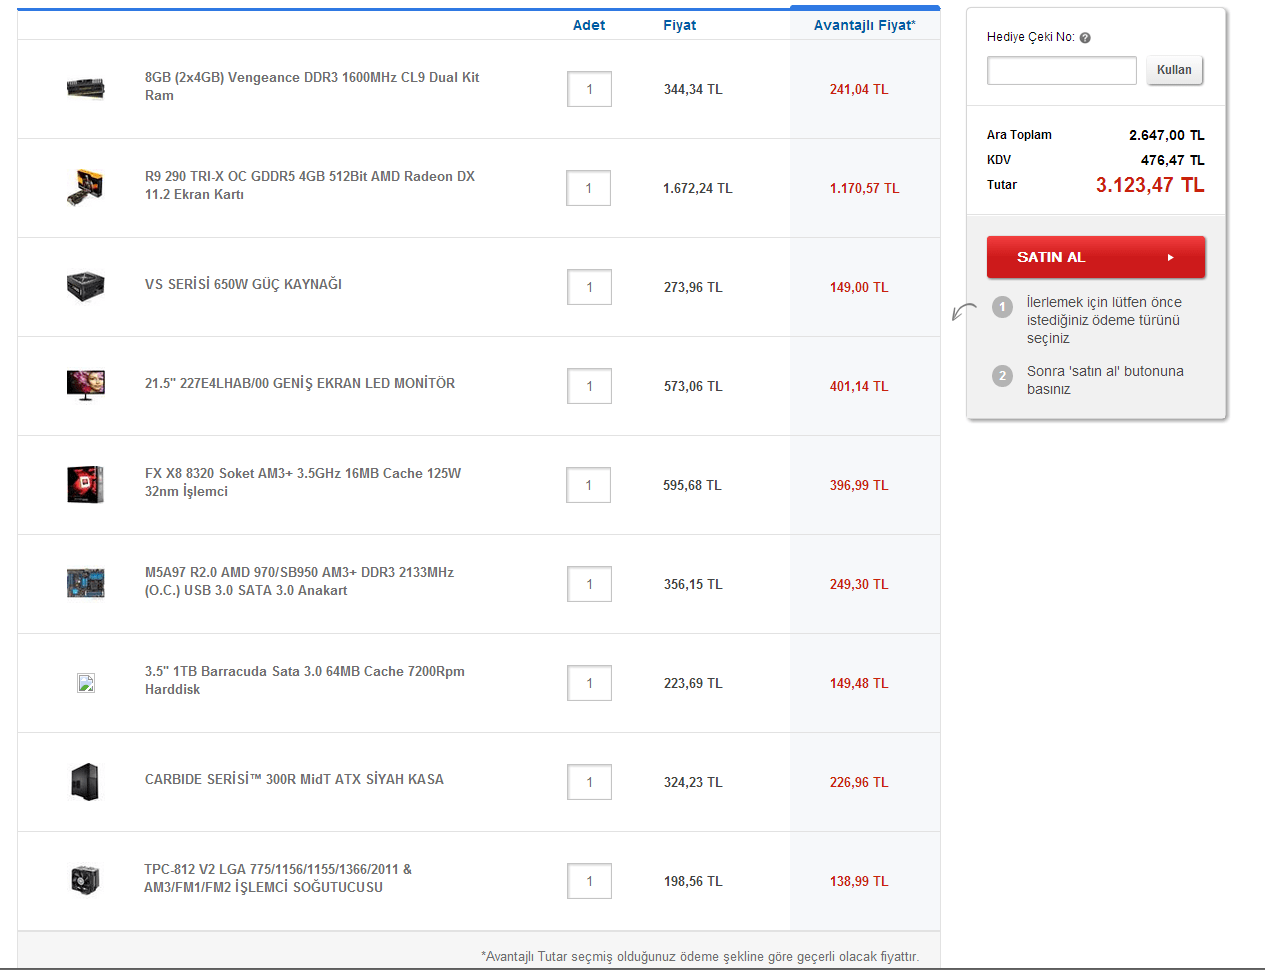Click the 344,34 TL price

point(693,89)
